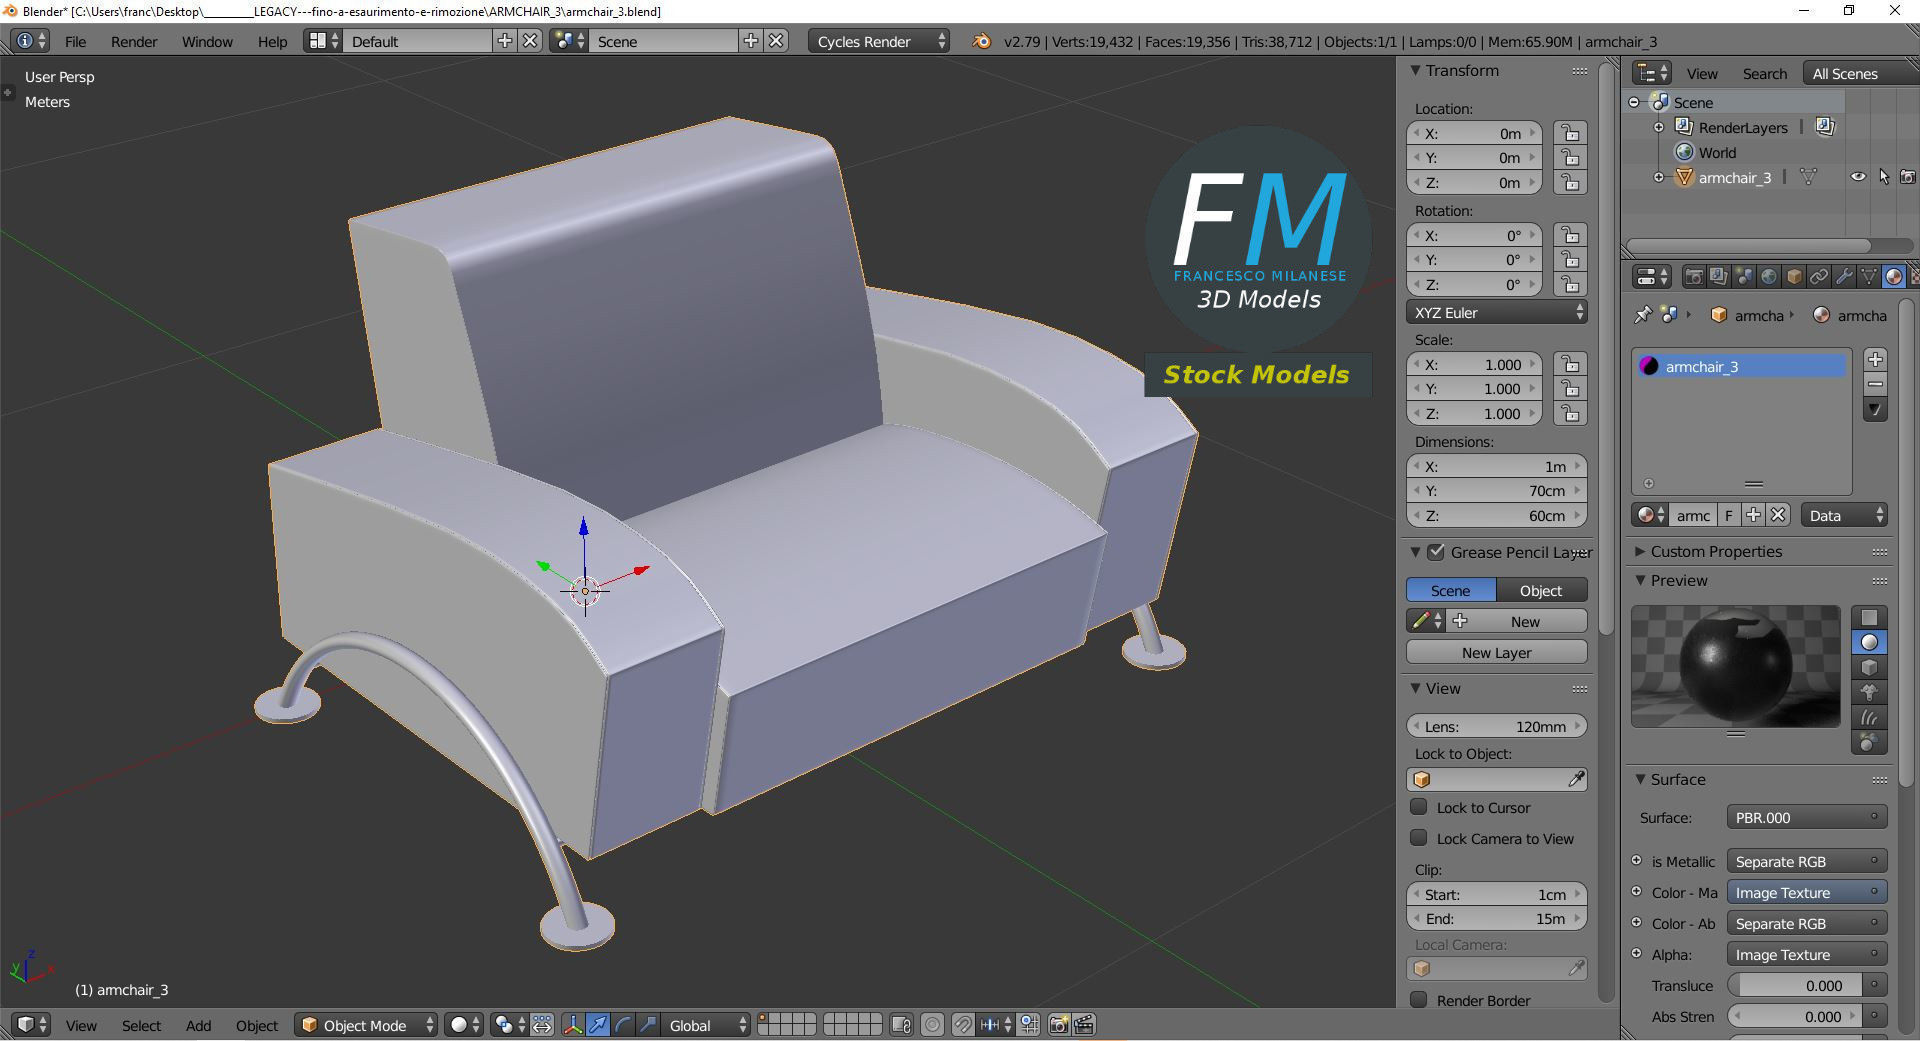Image resolution: width=1920 pixels, height=1041 pixels.
Task: Open the Constraints properties tab (chain icon)
Action: tap(1819, 277)
